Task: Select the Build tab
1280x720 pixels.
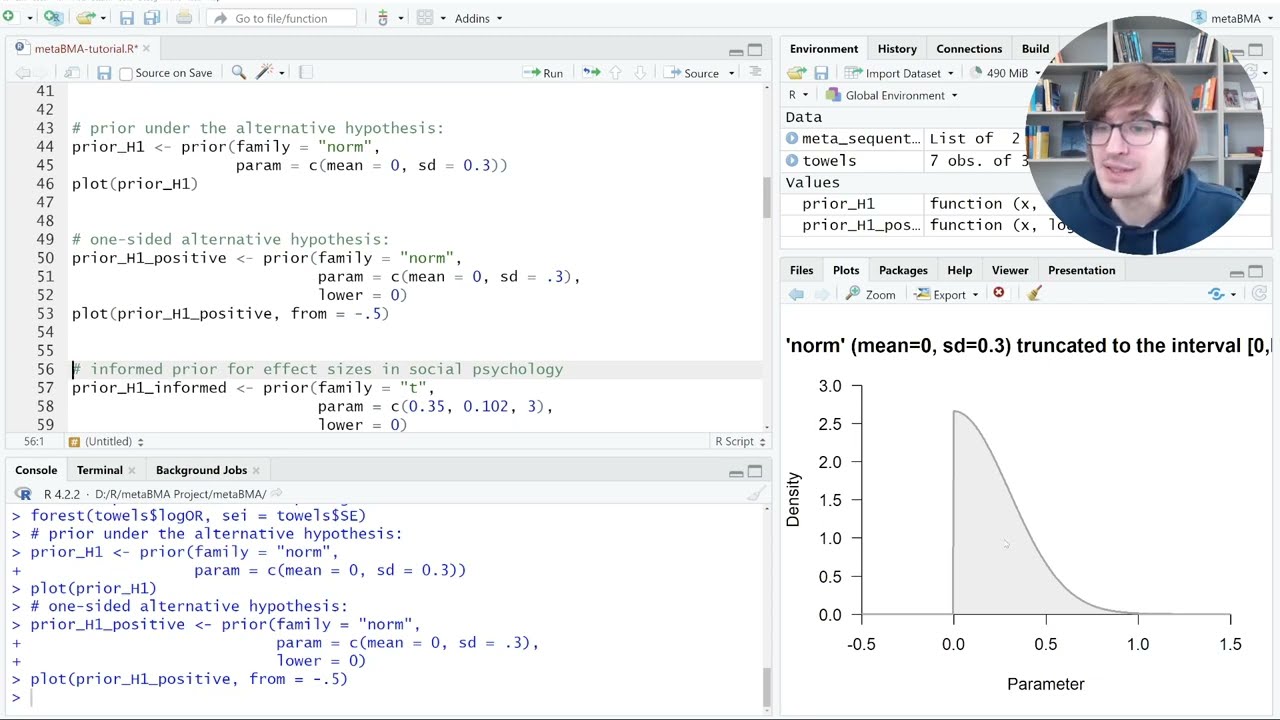Action: (1035, 49)
